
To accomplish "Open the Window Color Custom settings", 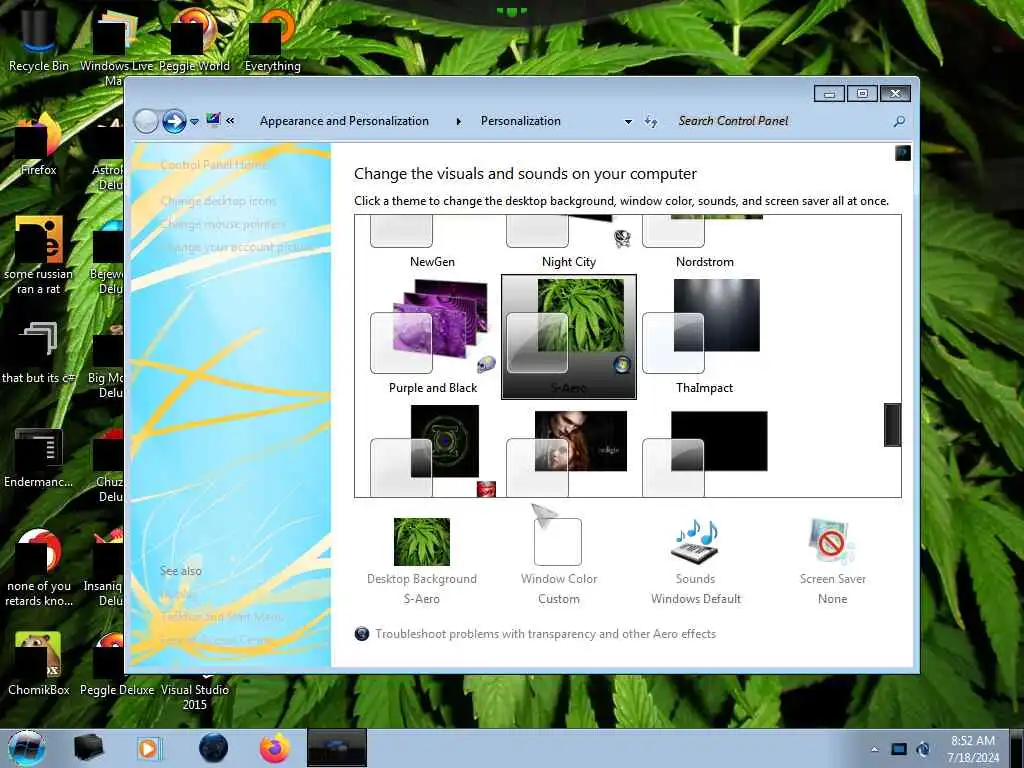I will (558, 562).
